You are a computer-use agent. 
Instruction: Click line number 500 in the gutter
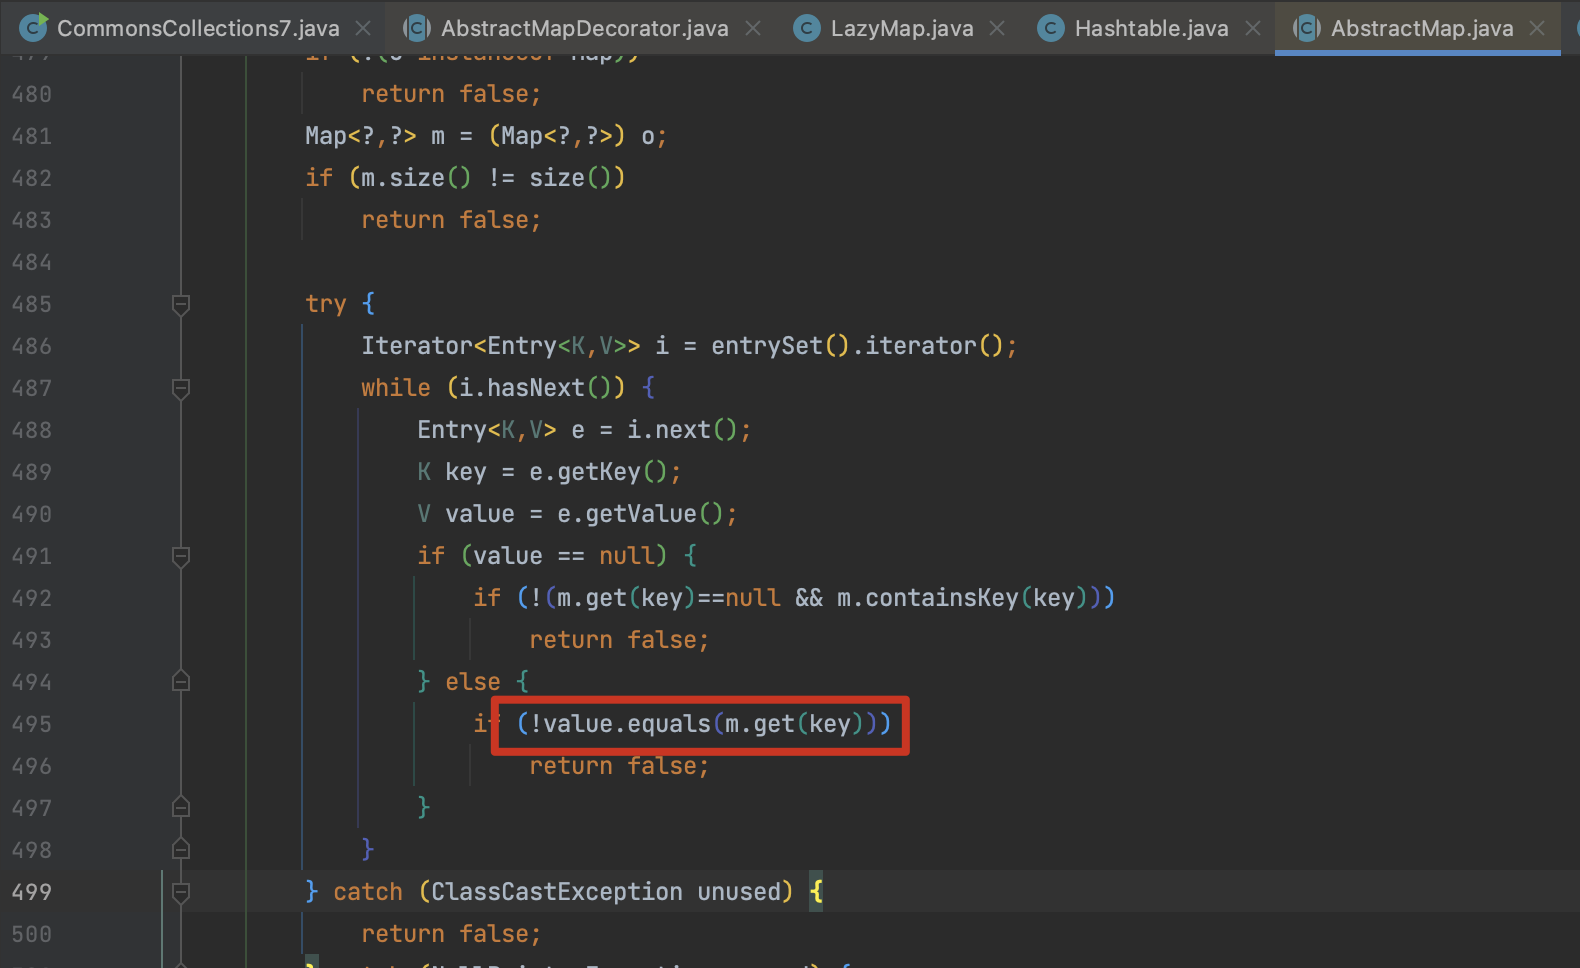(x=32, y=934)
